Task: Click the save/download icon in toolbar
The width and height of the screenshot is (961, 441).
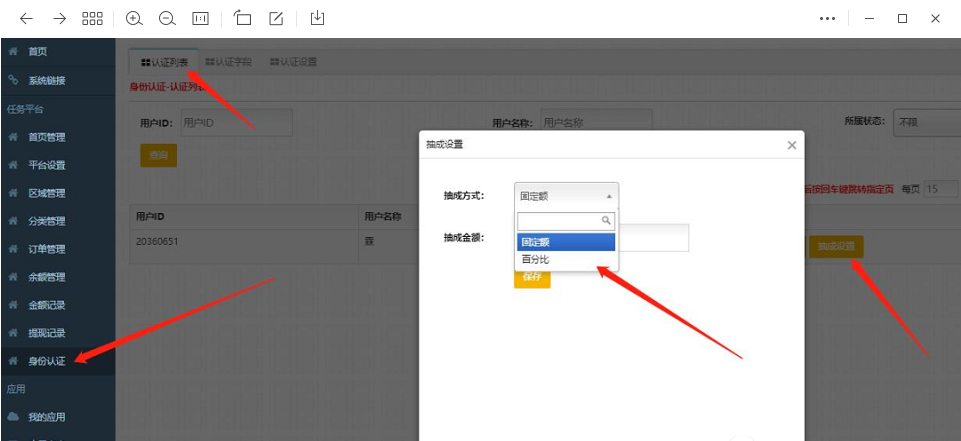Action: 317,18
